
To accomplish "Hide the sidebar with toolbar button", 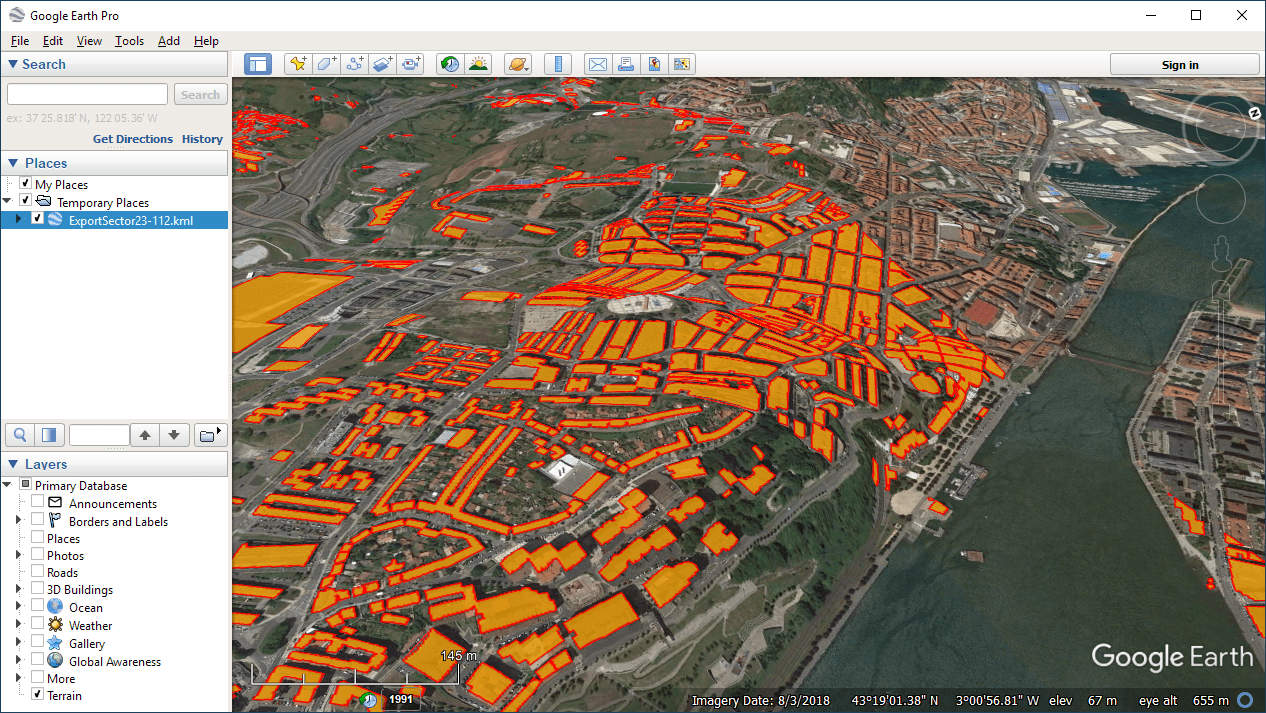I will (x=258, y=64).
